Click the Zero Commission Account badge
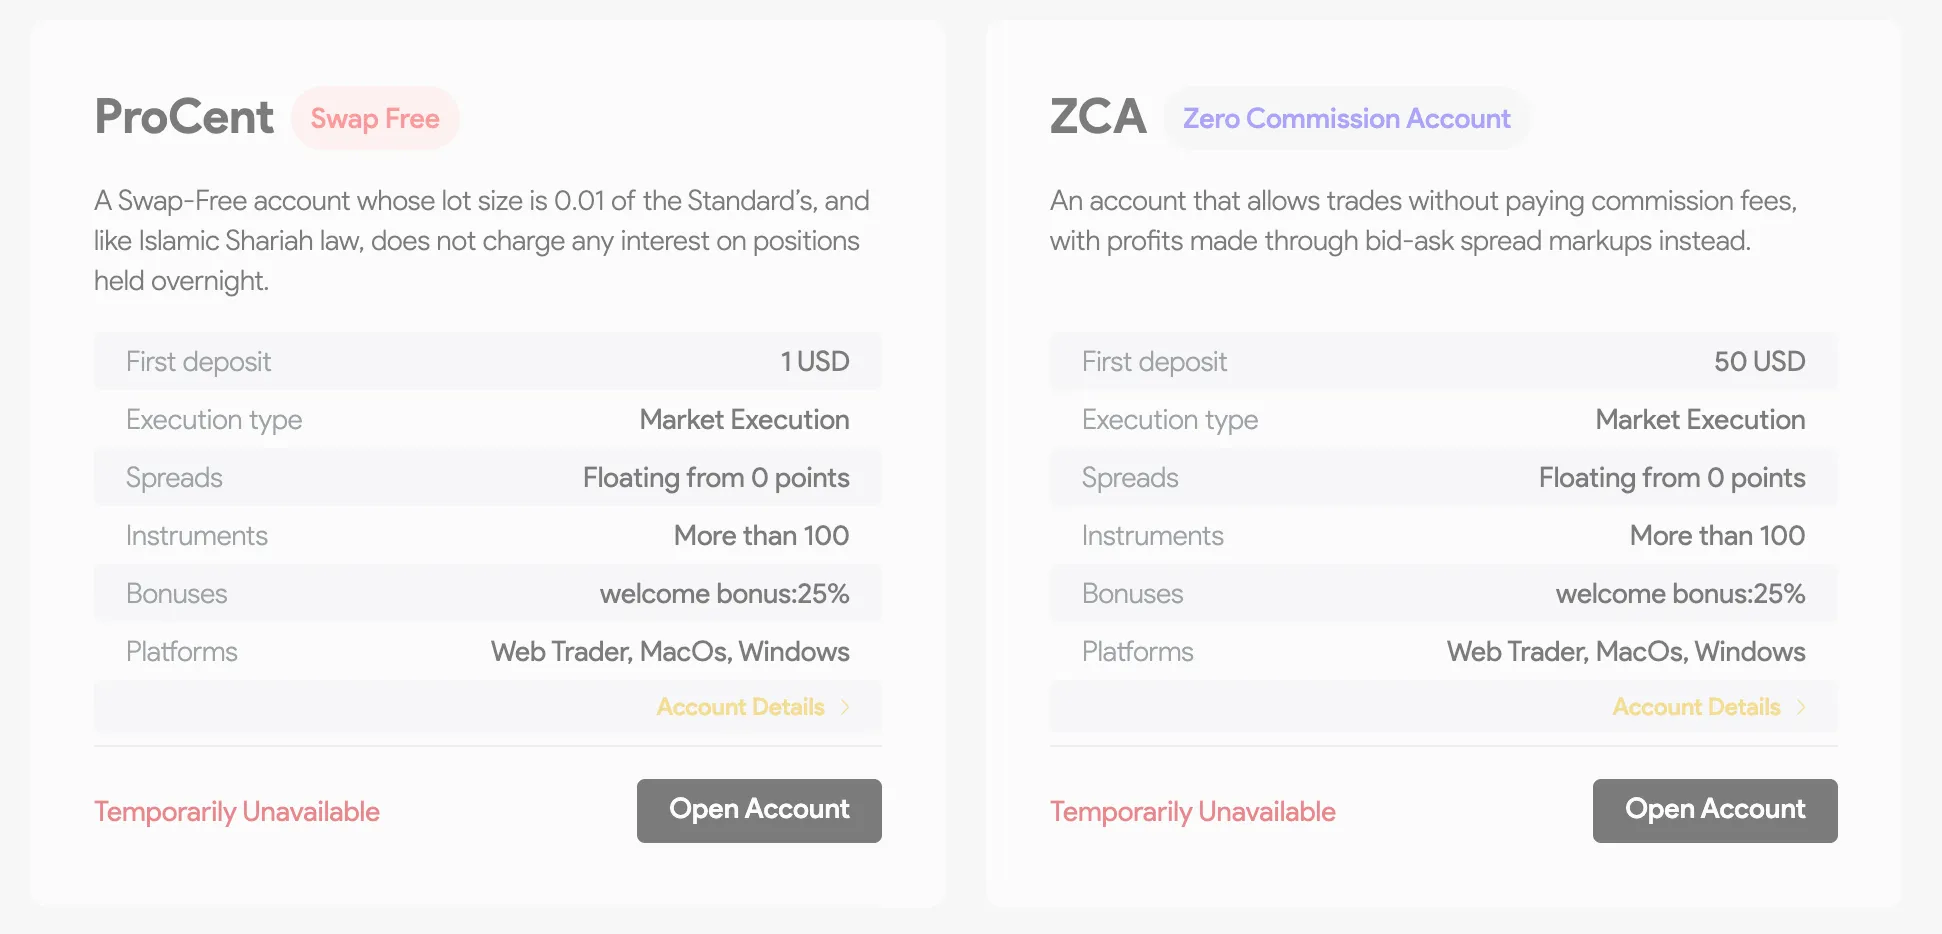 coord(1346,118)
